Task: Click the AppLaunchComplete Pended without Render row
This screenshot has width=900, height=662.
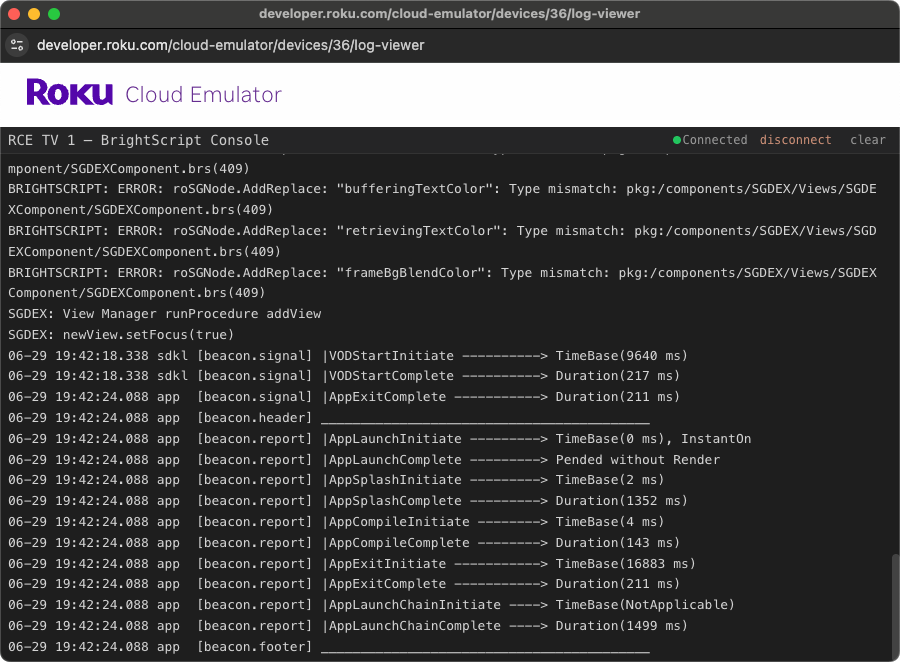Action: click(364, 460)
